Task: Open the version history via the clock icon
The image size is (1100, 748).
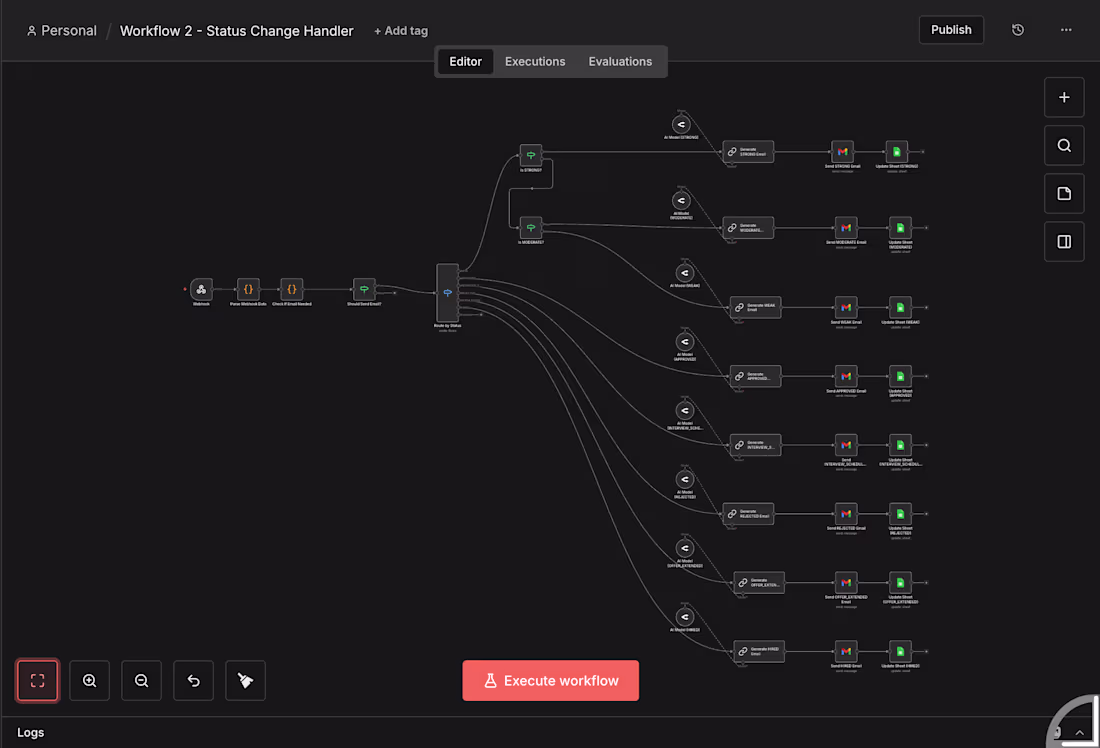Action: 1018,29
